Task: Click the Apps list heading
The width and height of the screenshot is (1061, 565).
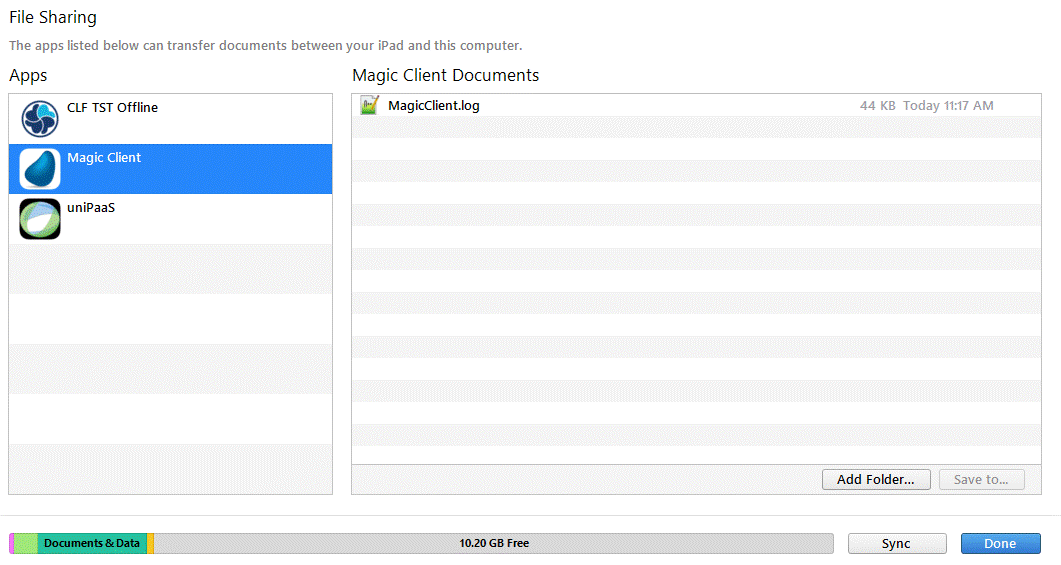Action: point(28,76)
